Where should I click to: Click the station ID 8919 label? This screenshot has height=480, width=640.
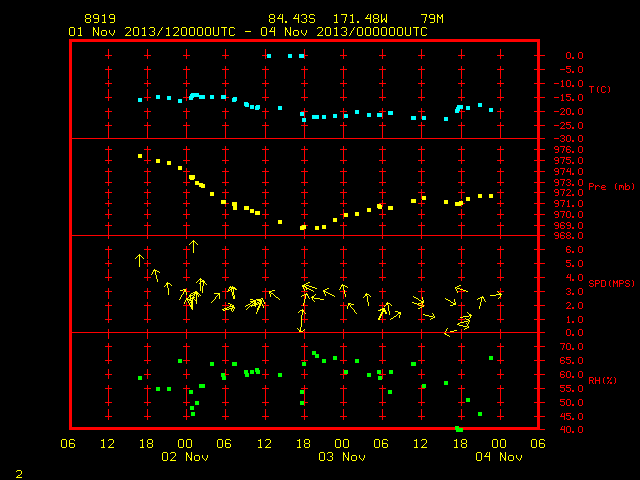[x=100, y=19]
